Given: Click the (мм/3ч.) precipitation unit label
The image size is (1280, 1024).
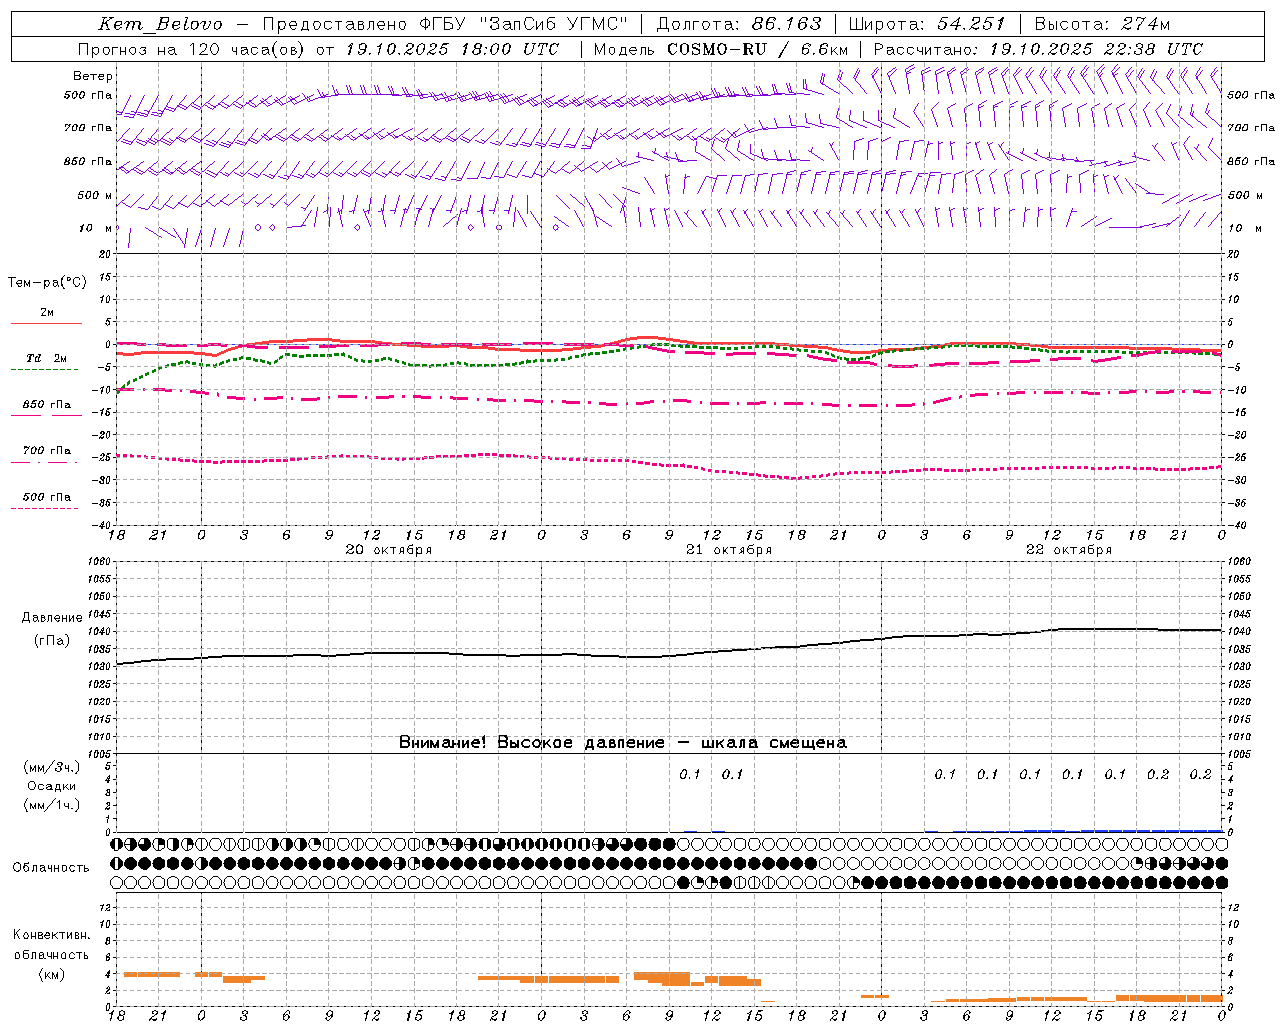Looking at the screenshot, I should click(52, 767).
